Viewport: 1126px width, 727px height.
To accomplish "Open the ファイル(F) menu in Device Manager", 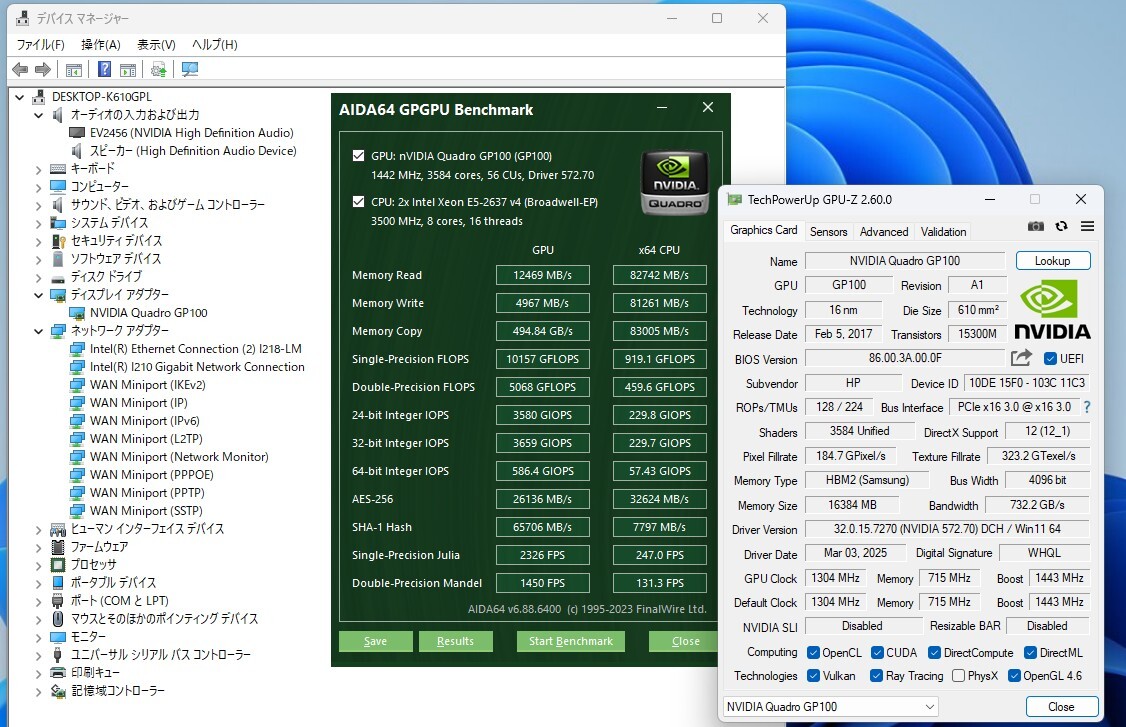I will (x=40, y=45).
